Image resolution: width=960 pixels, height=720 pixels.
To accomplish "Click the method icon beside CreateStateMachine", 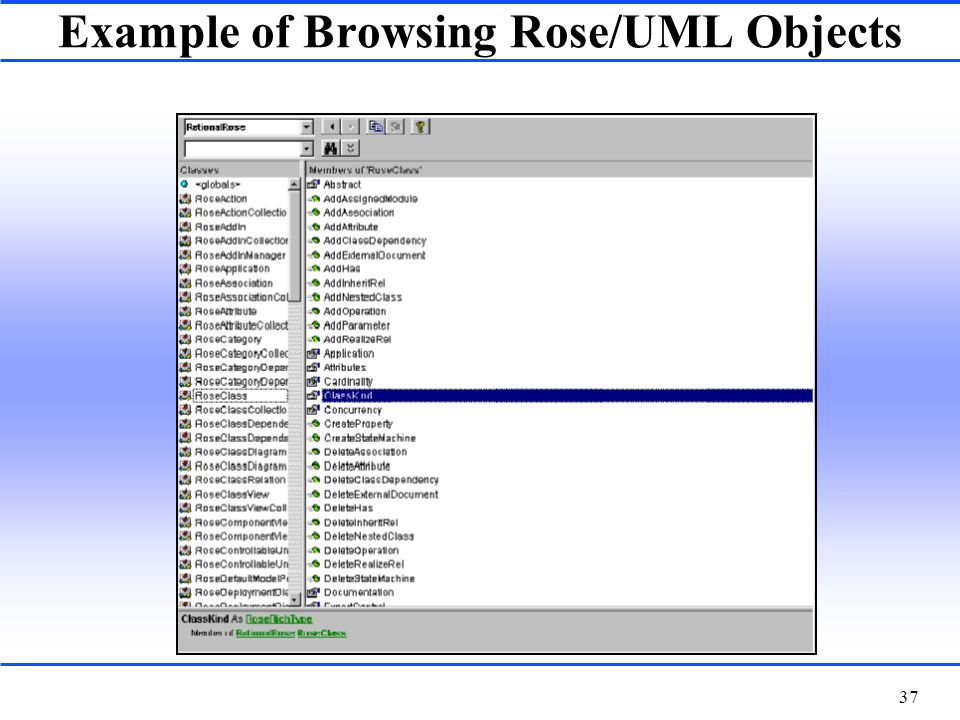I will pyautogui.click(x=314, y=438).
